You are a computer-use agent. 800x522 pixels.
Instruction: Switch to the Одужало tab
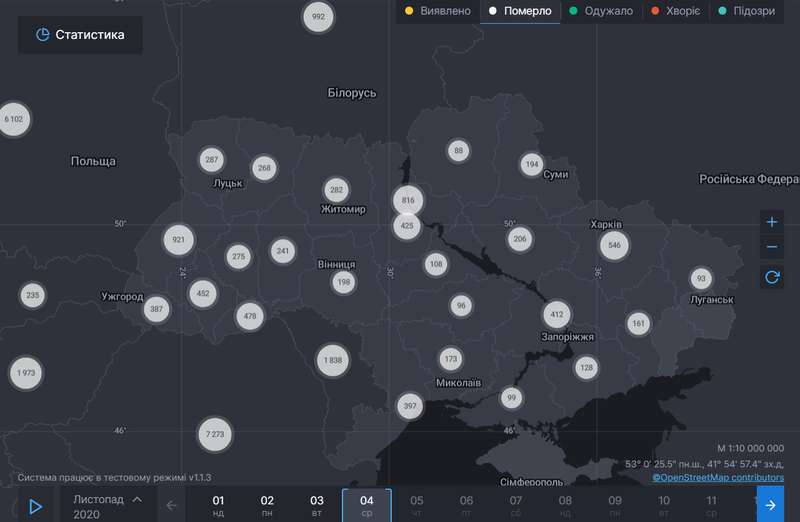coord(601,12)
